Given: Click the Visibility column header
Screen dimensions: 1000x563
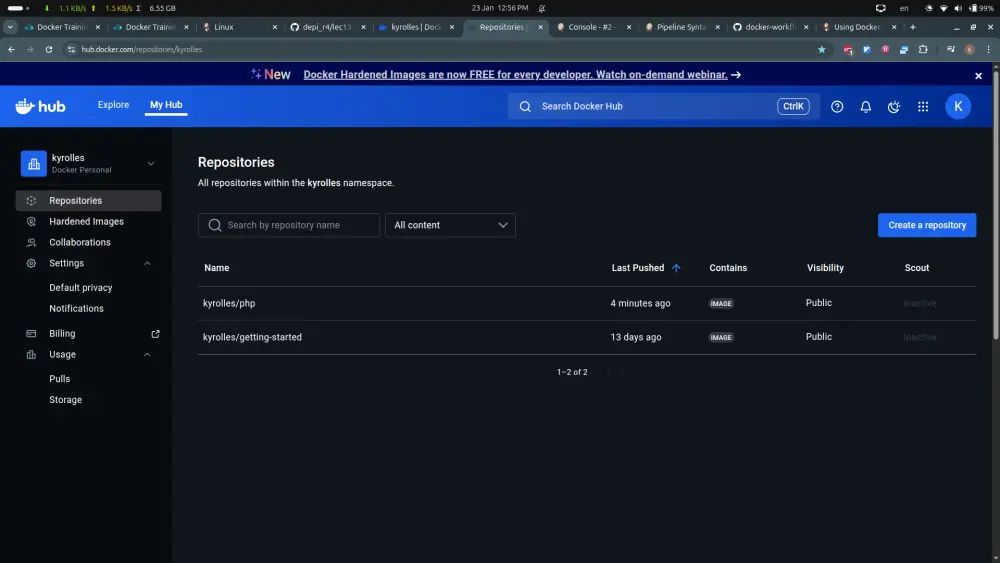Looking at the screenshot, I should (x=825, y=268).
